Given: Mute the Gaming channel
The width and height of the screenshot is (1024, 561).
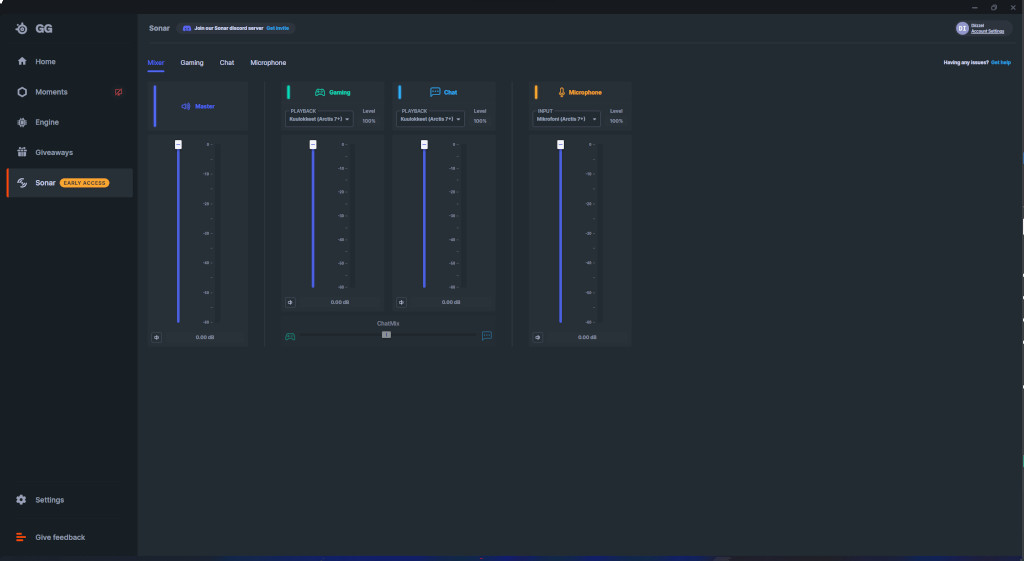Looking at the screenshot, I should coord(291,302).
